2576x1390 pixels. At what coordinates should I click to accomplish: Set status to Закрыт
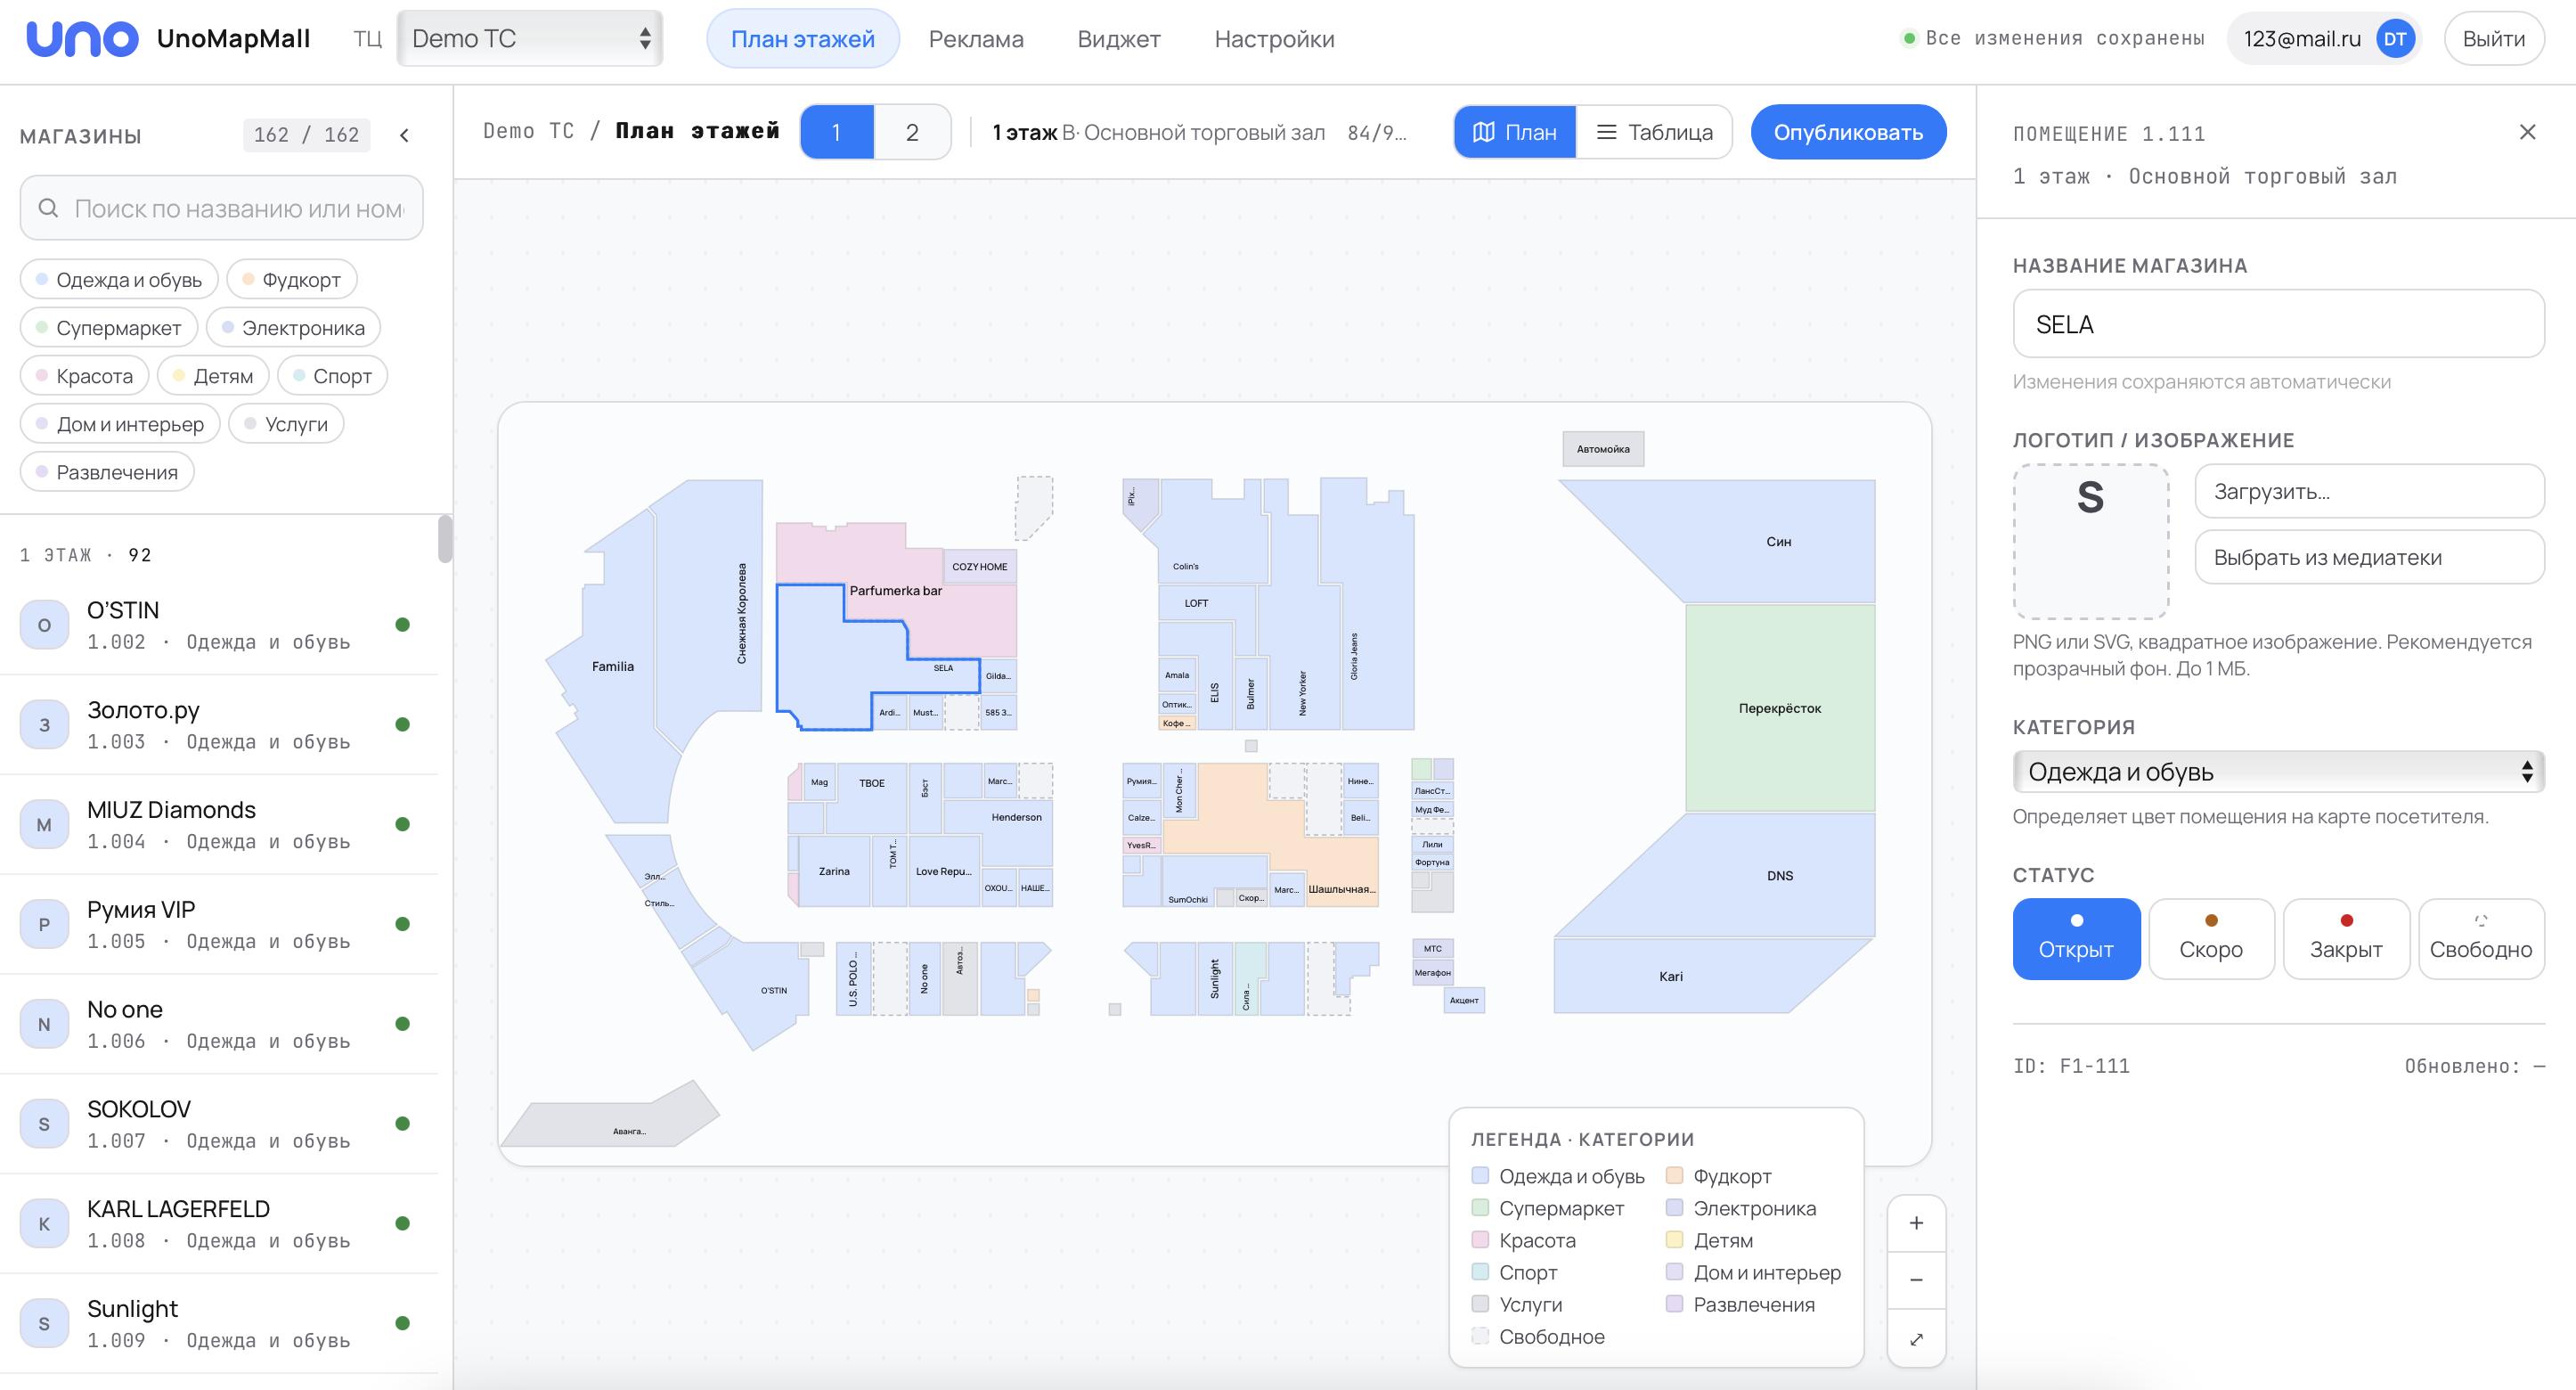(2346, 938)
